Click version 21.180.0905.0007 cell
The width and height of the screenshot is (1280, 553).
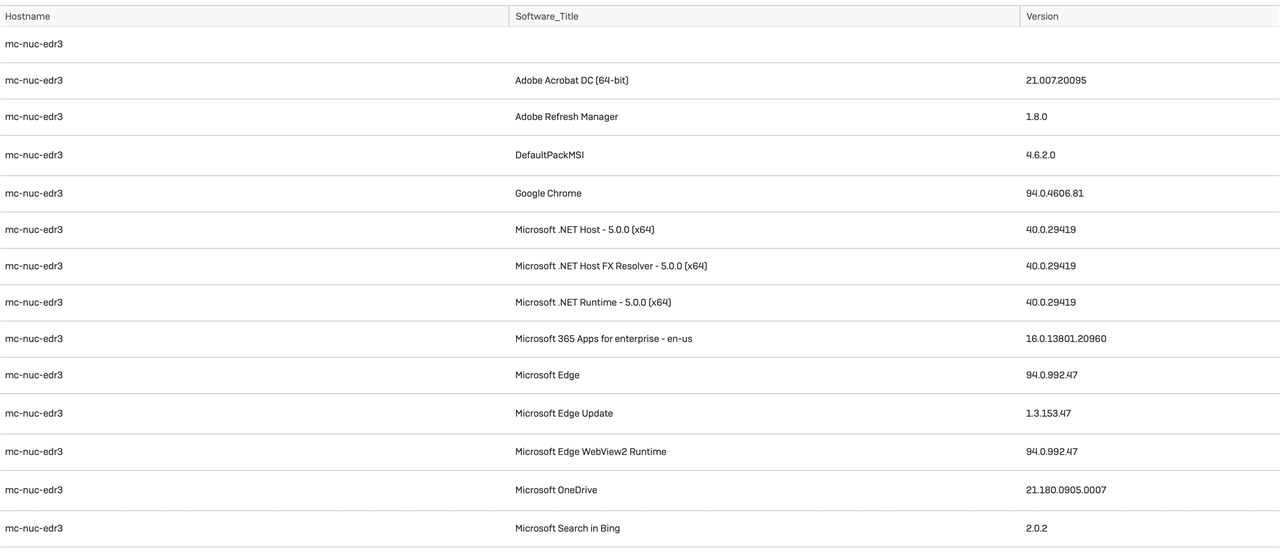1066,490
